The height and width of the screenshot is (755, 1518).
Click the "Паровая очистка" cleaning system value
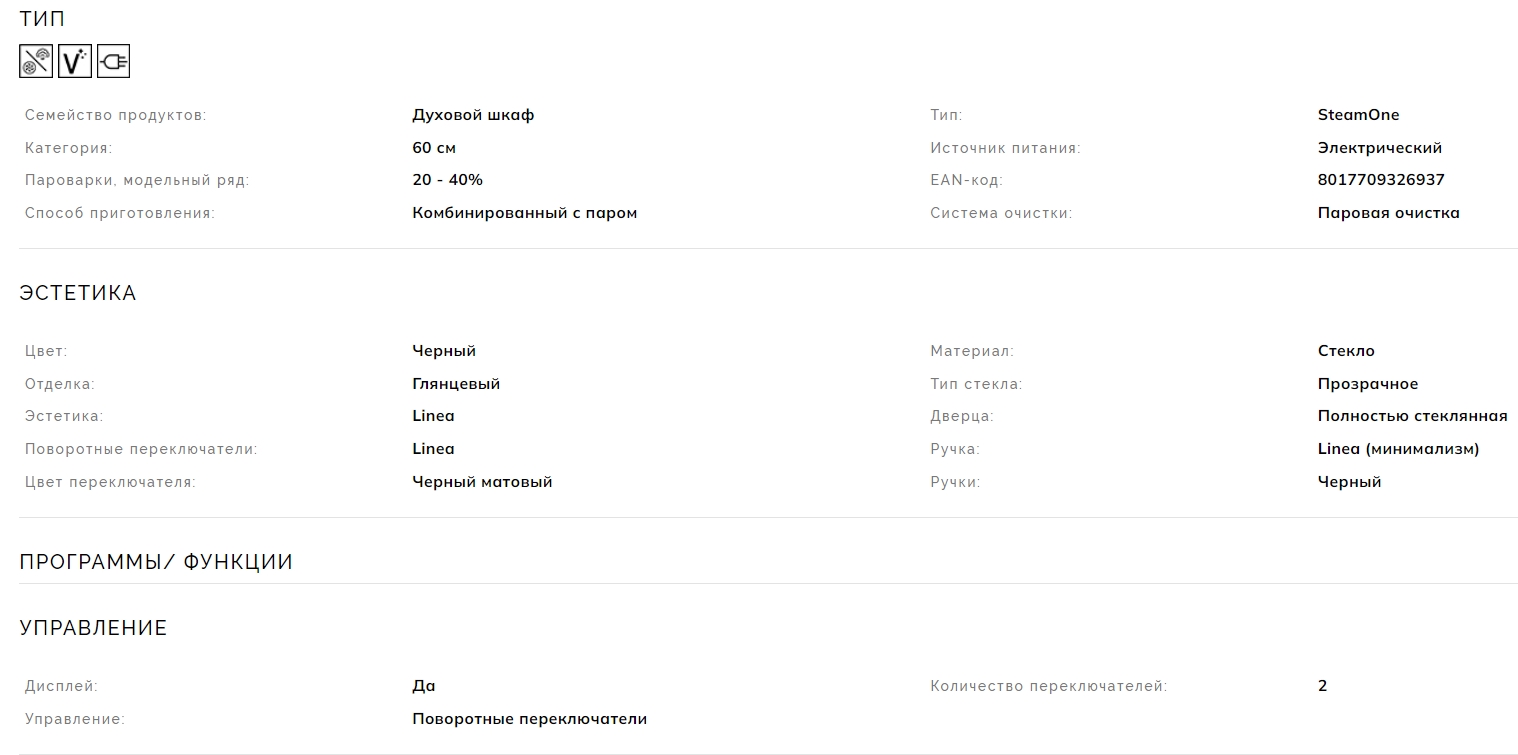tap(1388, 213)
